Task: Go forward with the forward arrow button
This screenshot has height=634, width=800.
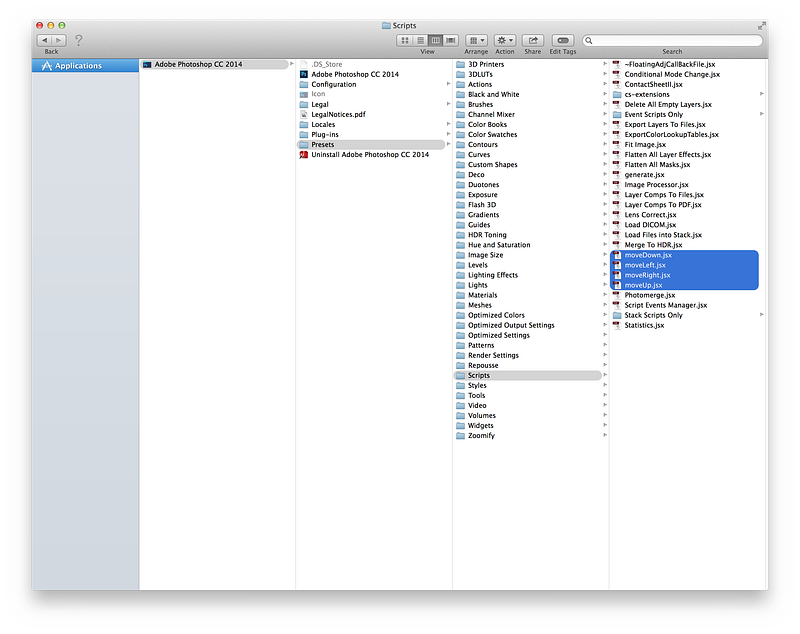Action: point(59,40)
